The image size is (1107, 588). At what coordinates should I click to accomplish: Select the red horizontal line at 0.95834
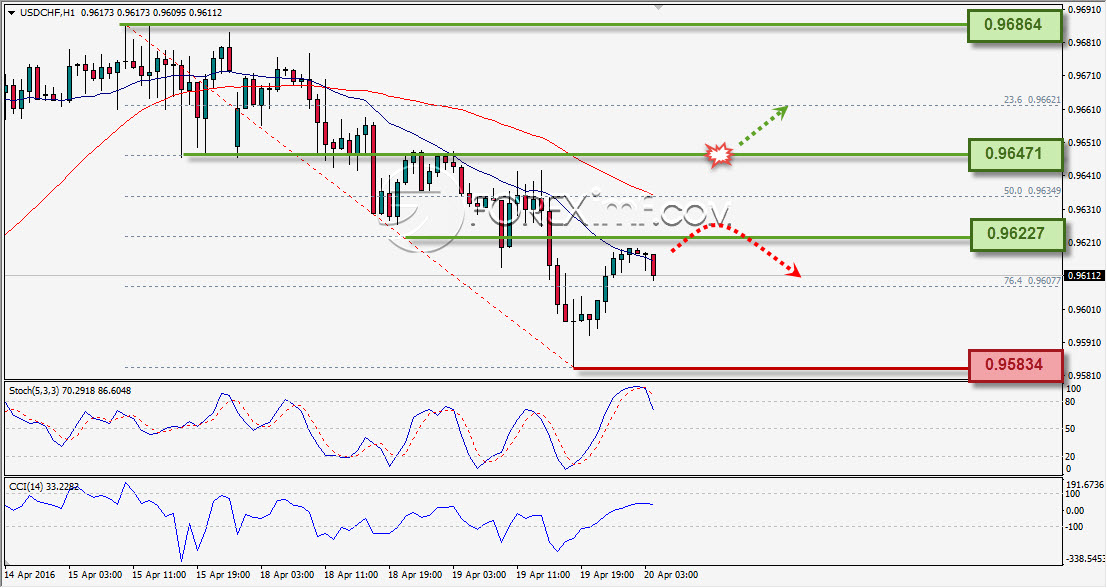pyautogui.click(x=771, y=368)
